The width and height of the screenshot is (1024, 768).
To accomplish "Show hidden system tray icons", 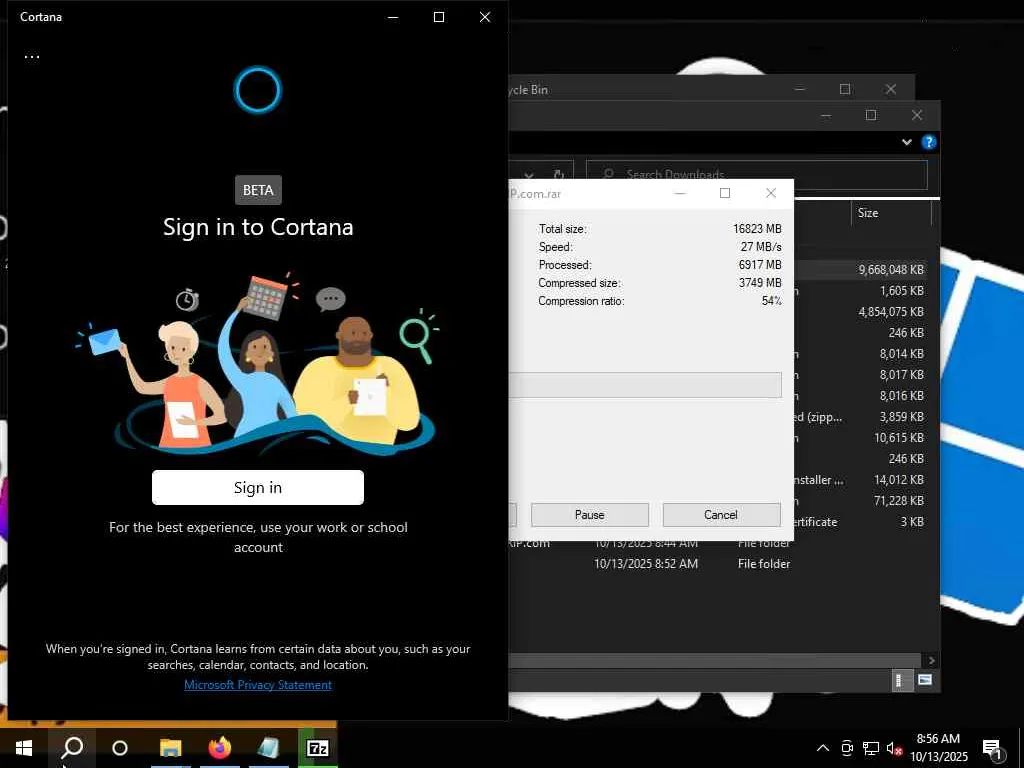I will [823, 748].
